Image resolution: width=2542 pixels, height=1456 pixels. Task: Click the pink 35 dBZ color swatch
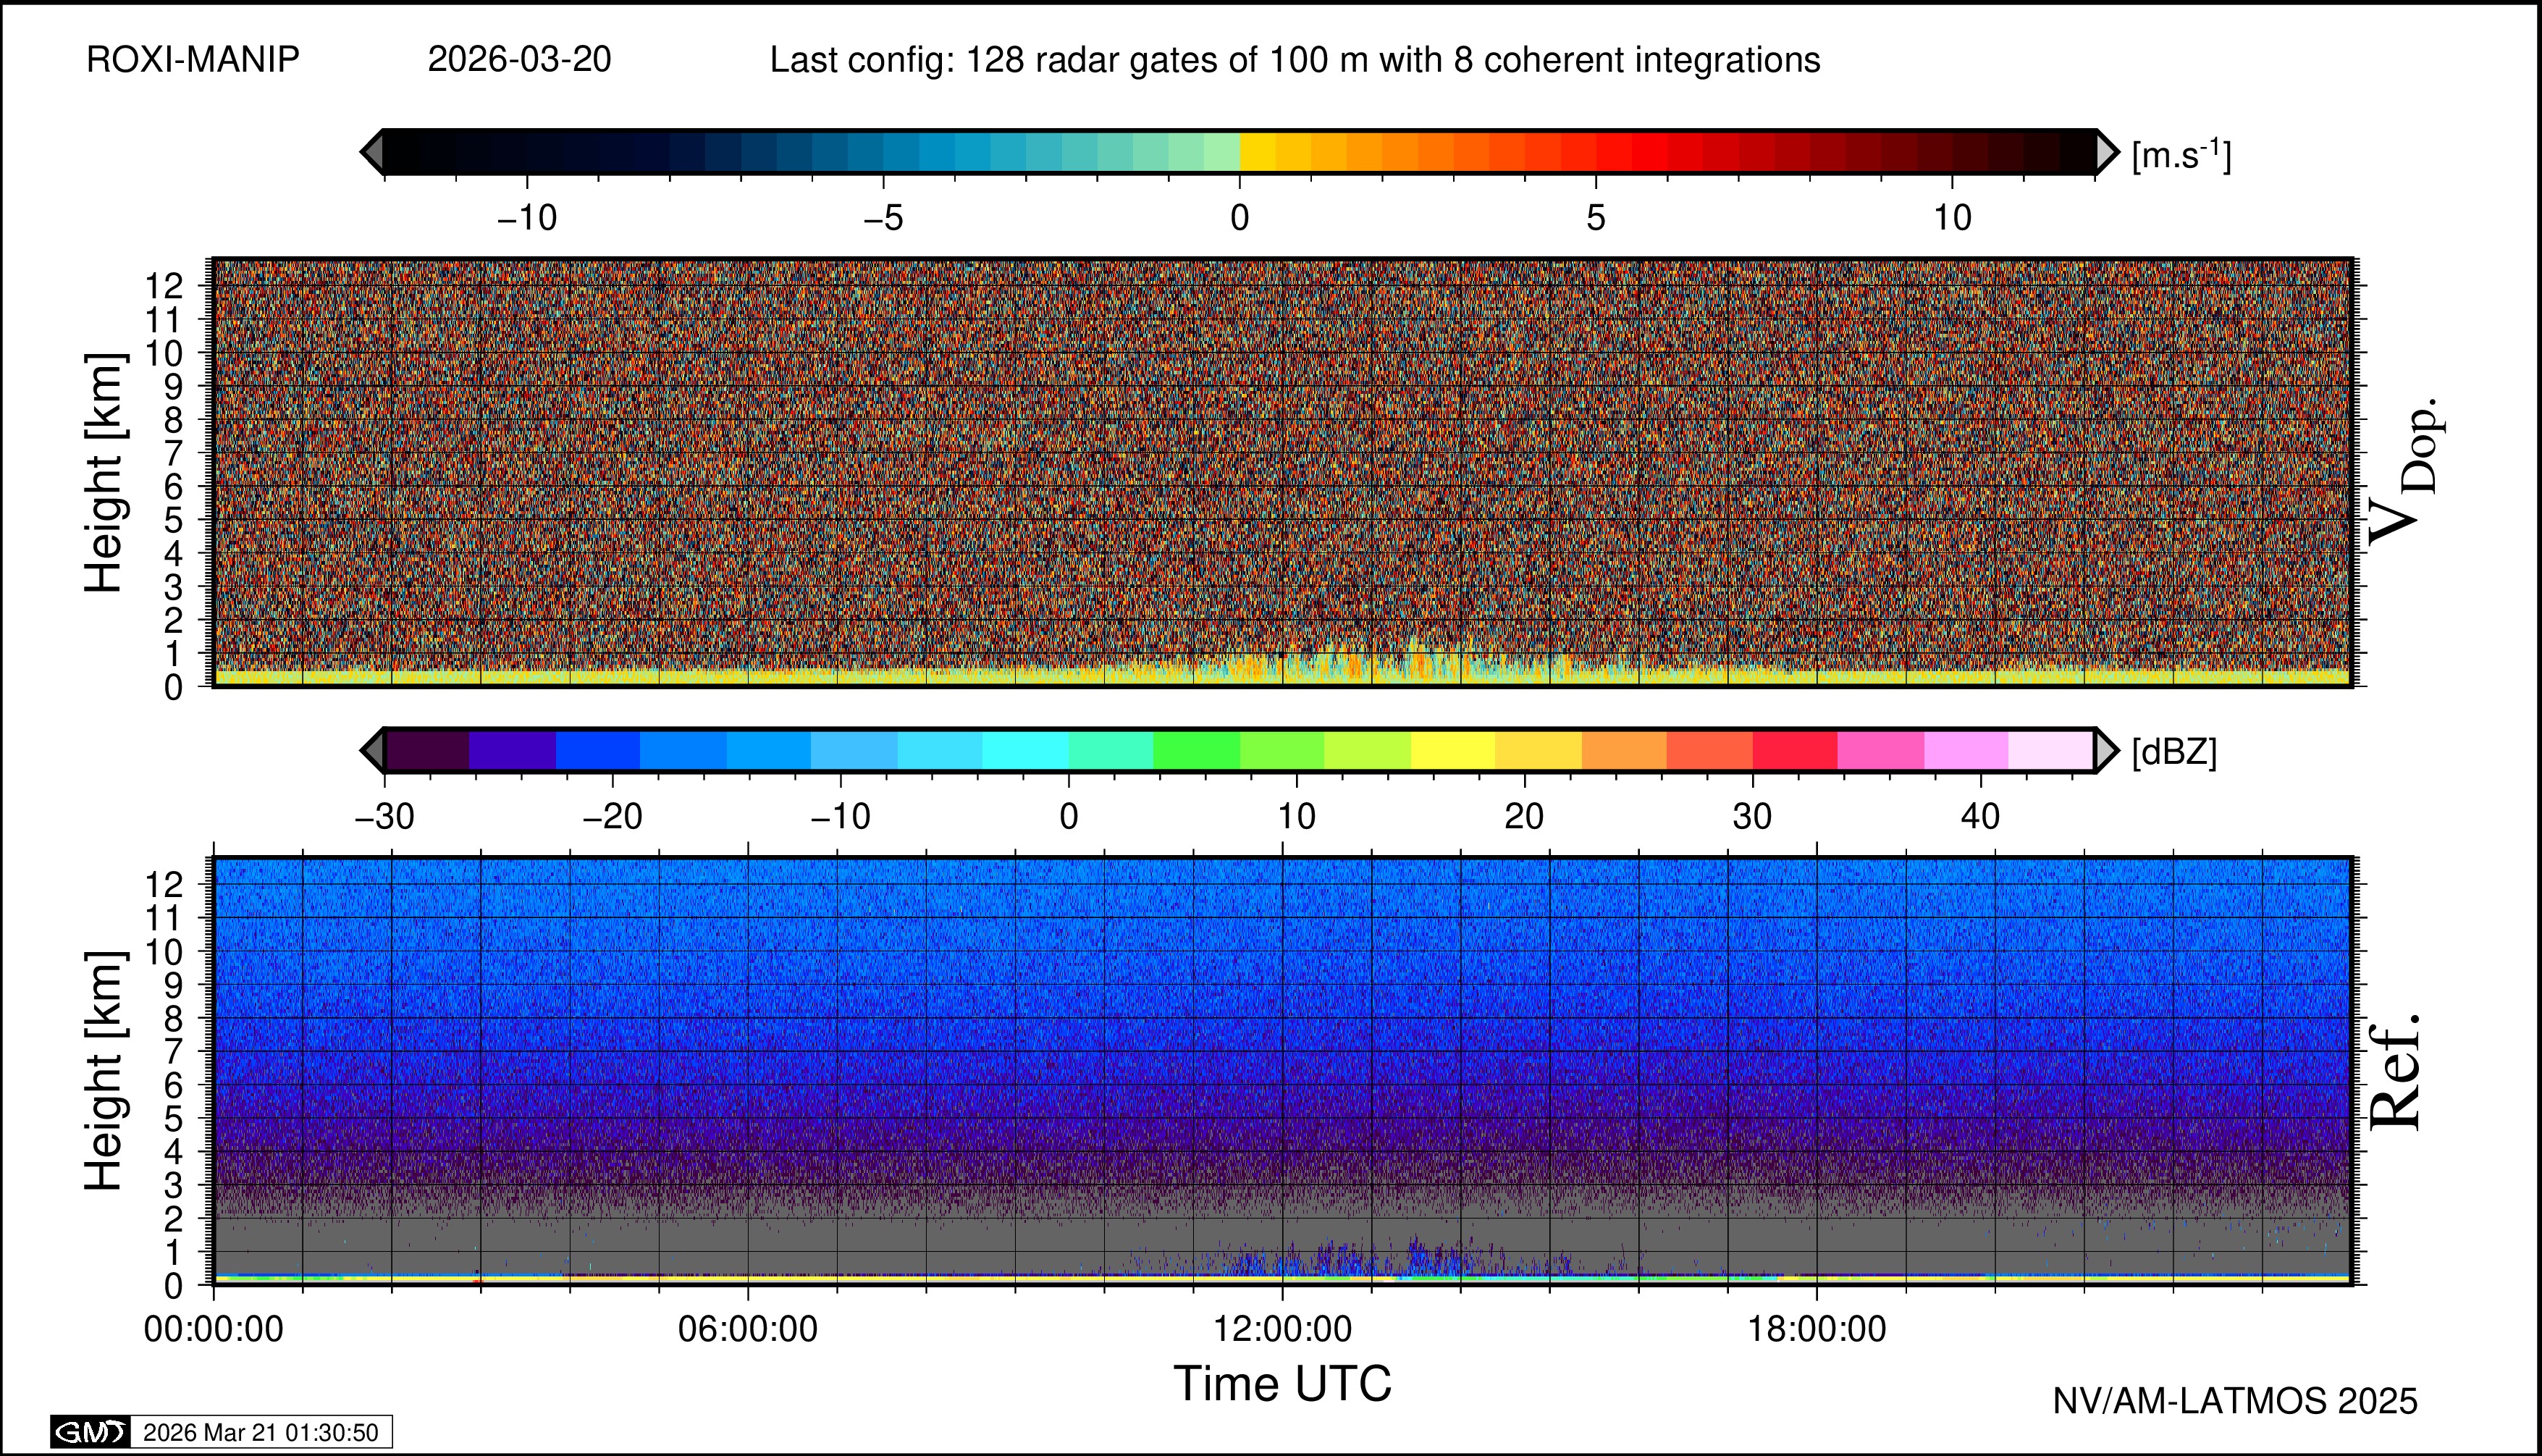pyautogui.click(x=1880, y=750)
